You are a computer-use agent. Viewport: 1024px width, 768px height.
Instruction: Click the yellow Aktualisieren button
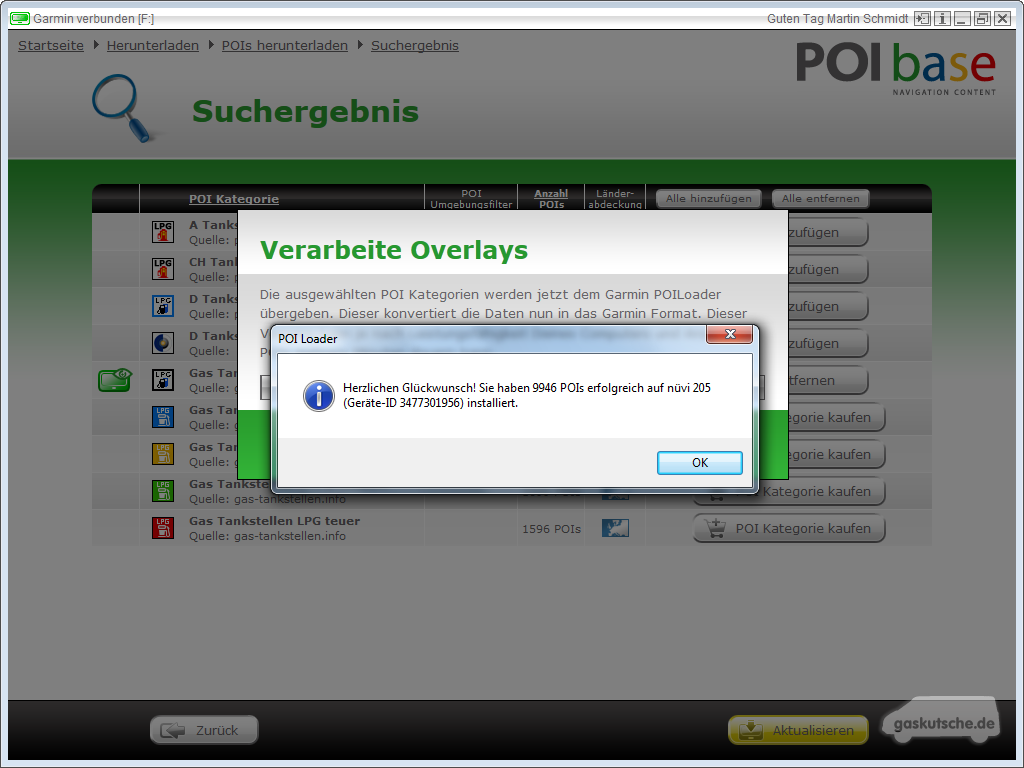point(798,730)
